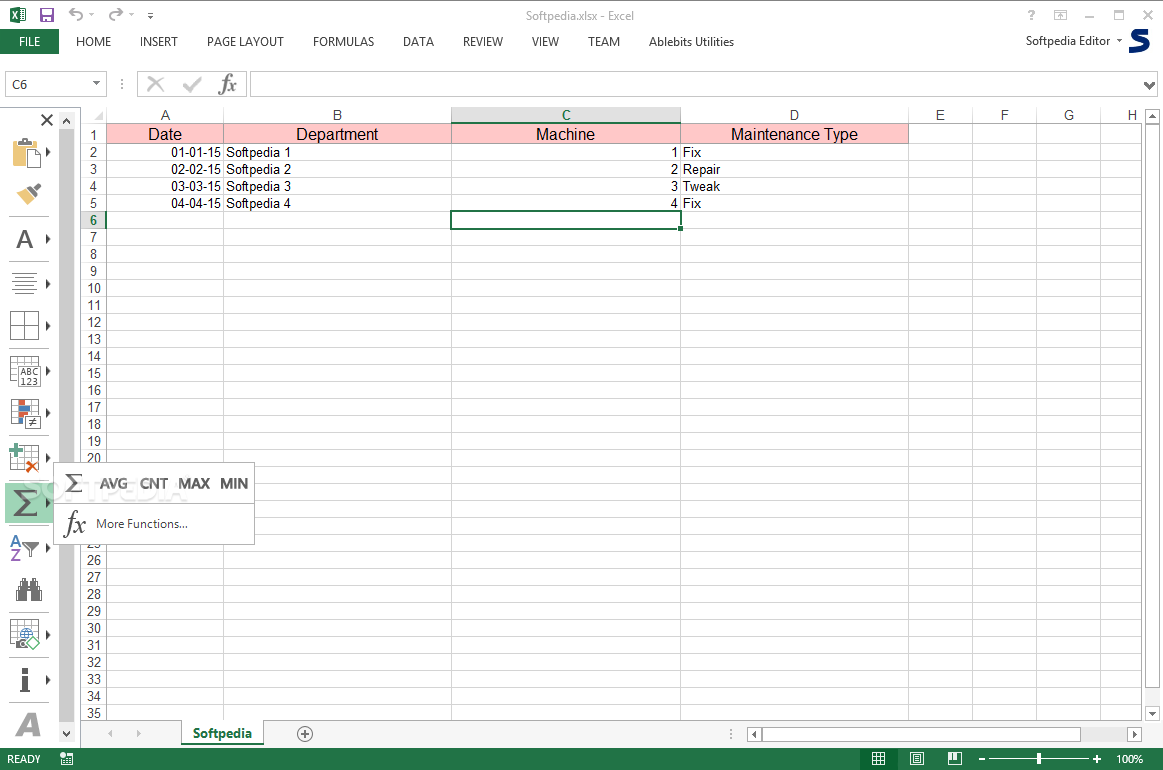Click the Find binoculars icon

(28, 590)
